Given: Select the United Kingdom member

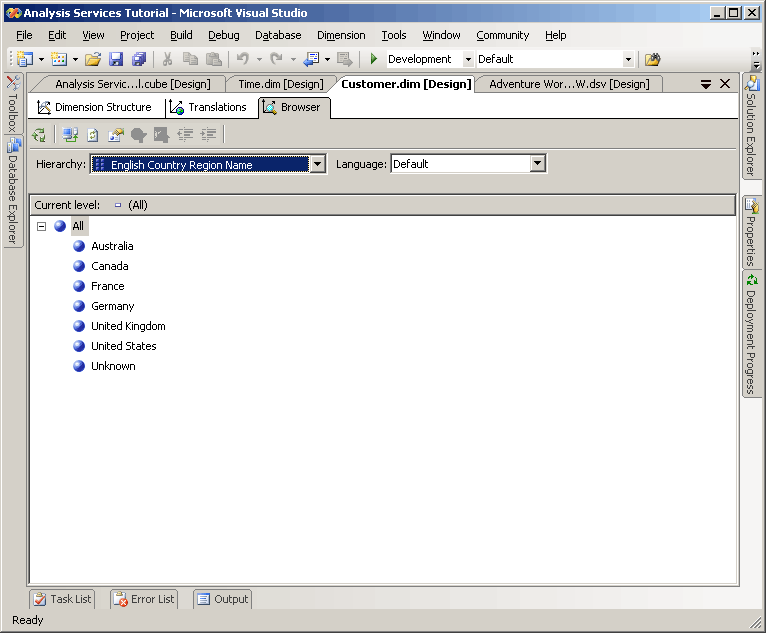Looking at the screenshot, I should point(128,326).
